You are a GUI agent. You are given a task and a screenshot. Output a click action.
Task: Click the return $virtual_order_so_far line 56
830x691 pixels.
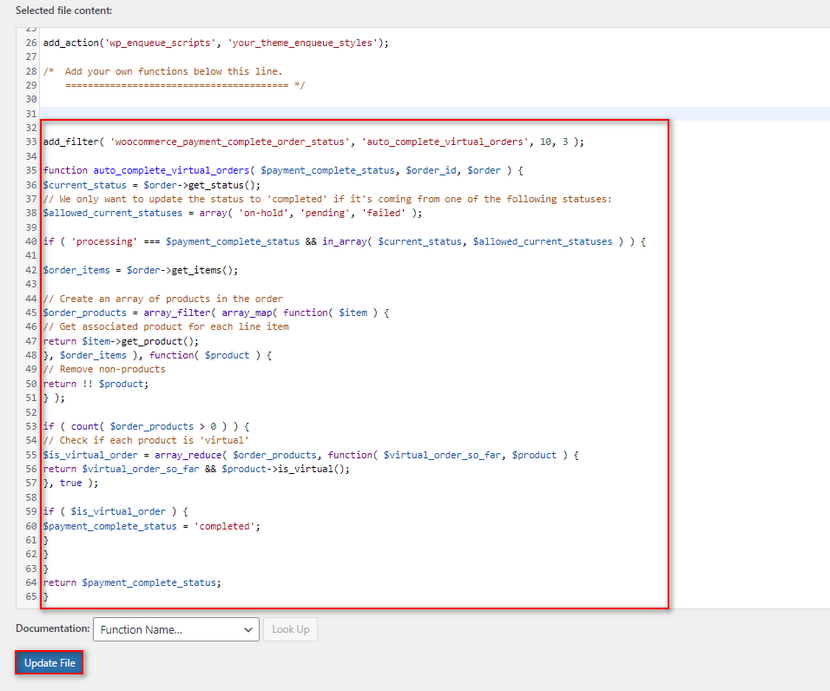click(196, 469)
